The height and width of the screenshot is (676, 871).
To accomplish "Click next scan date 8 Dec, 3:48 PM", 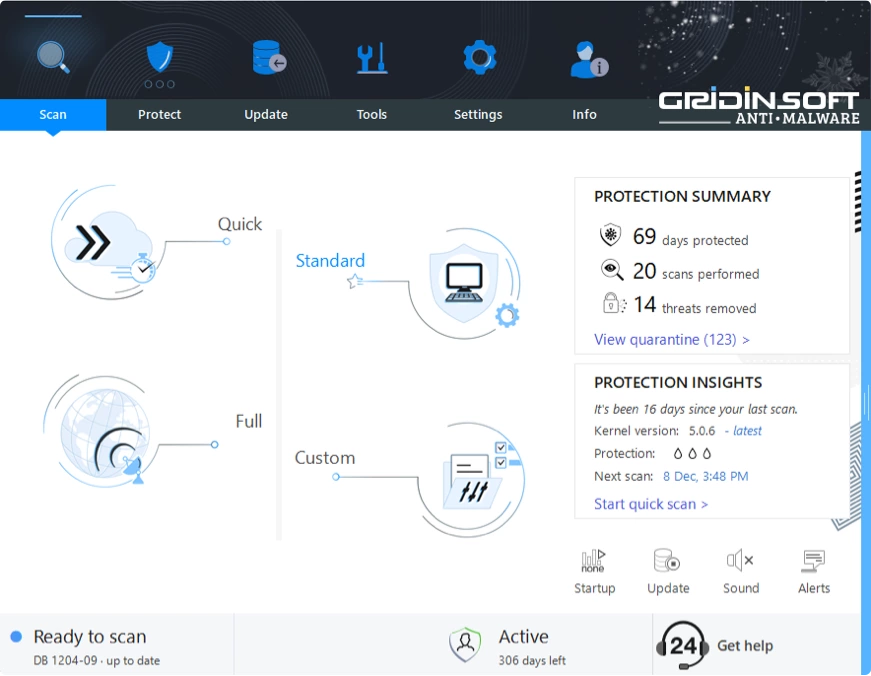I will 705,476.
